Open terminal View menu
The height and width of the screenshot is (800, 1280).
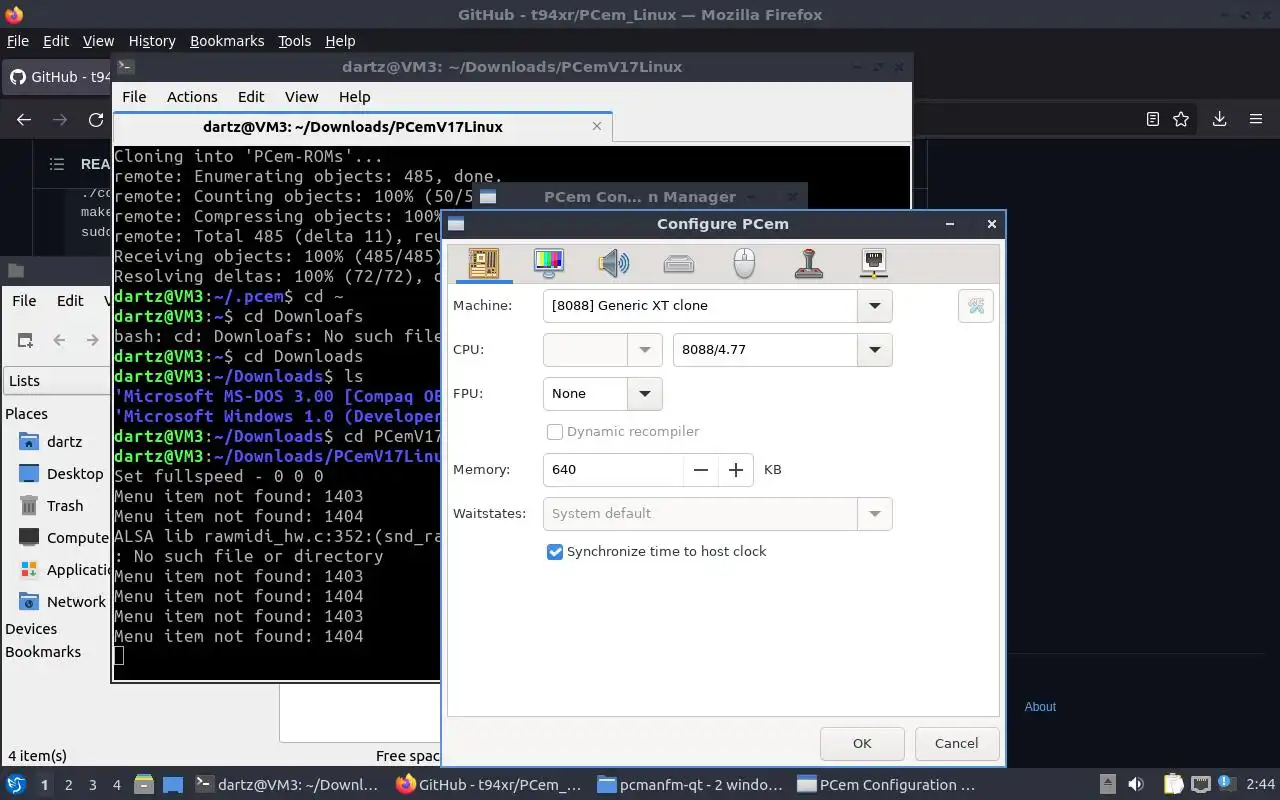301,97
